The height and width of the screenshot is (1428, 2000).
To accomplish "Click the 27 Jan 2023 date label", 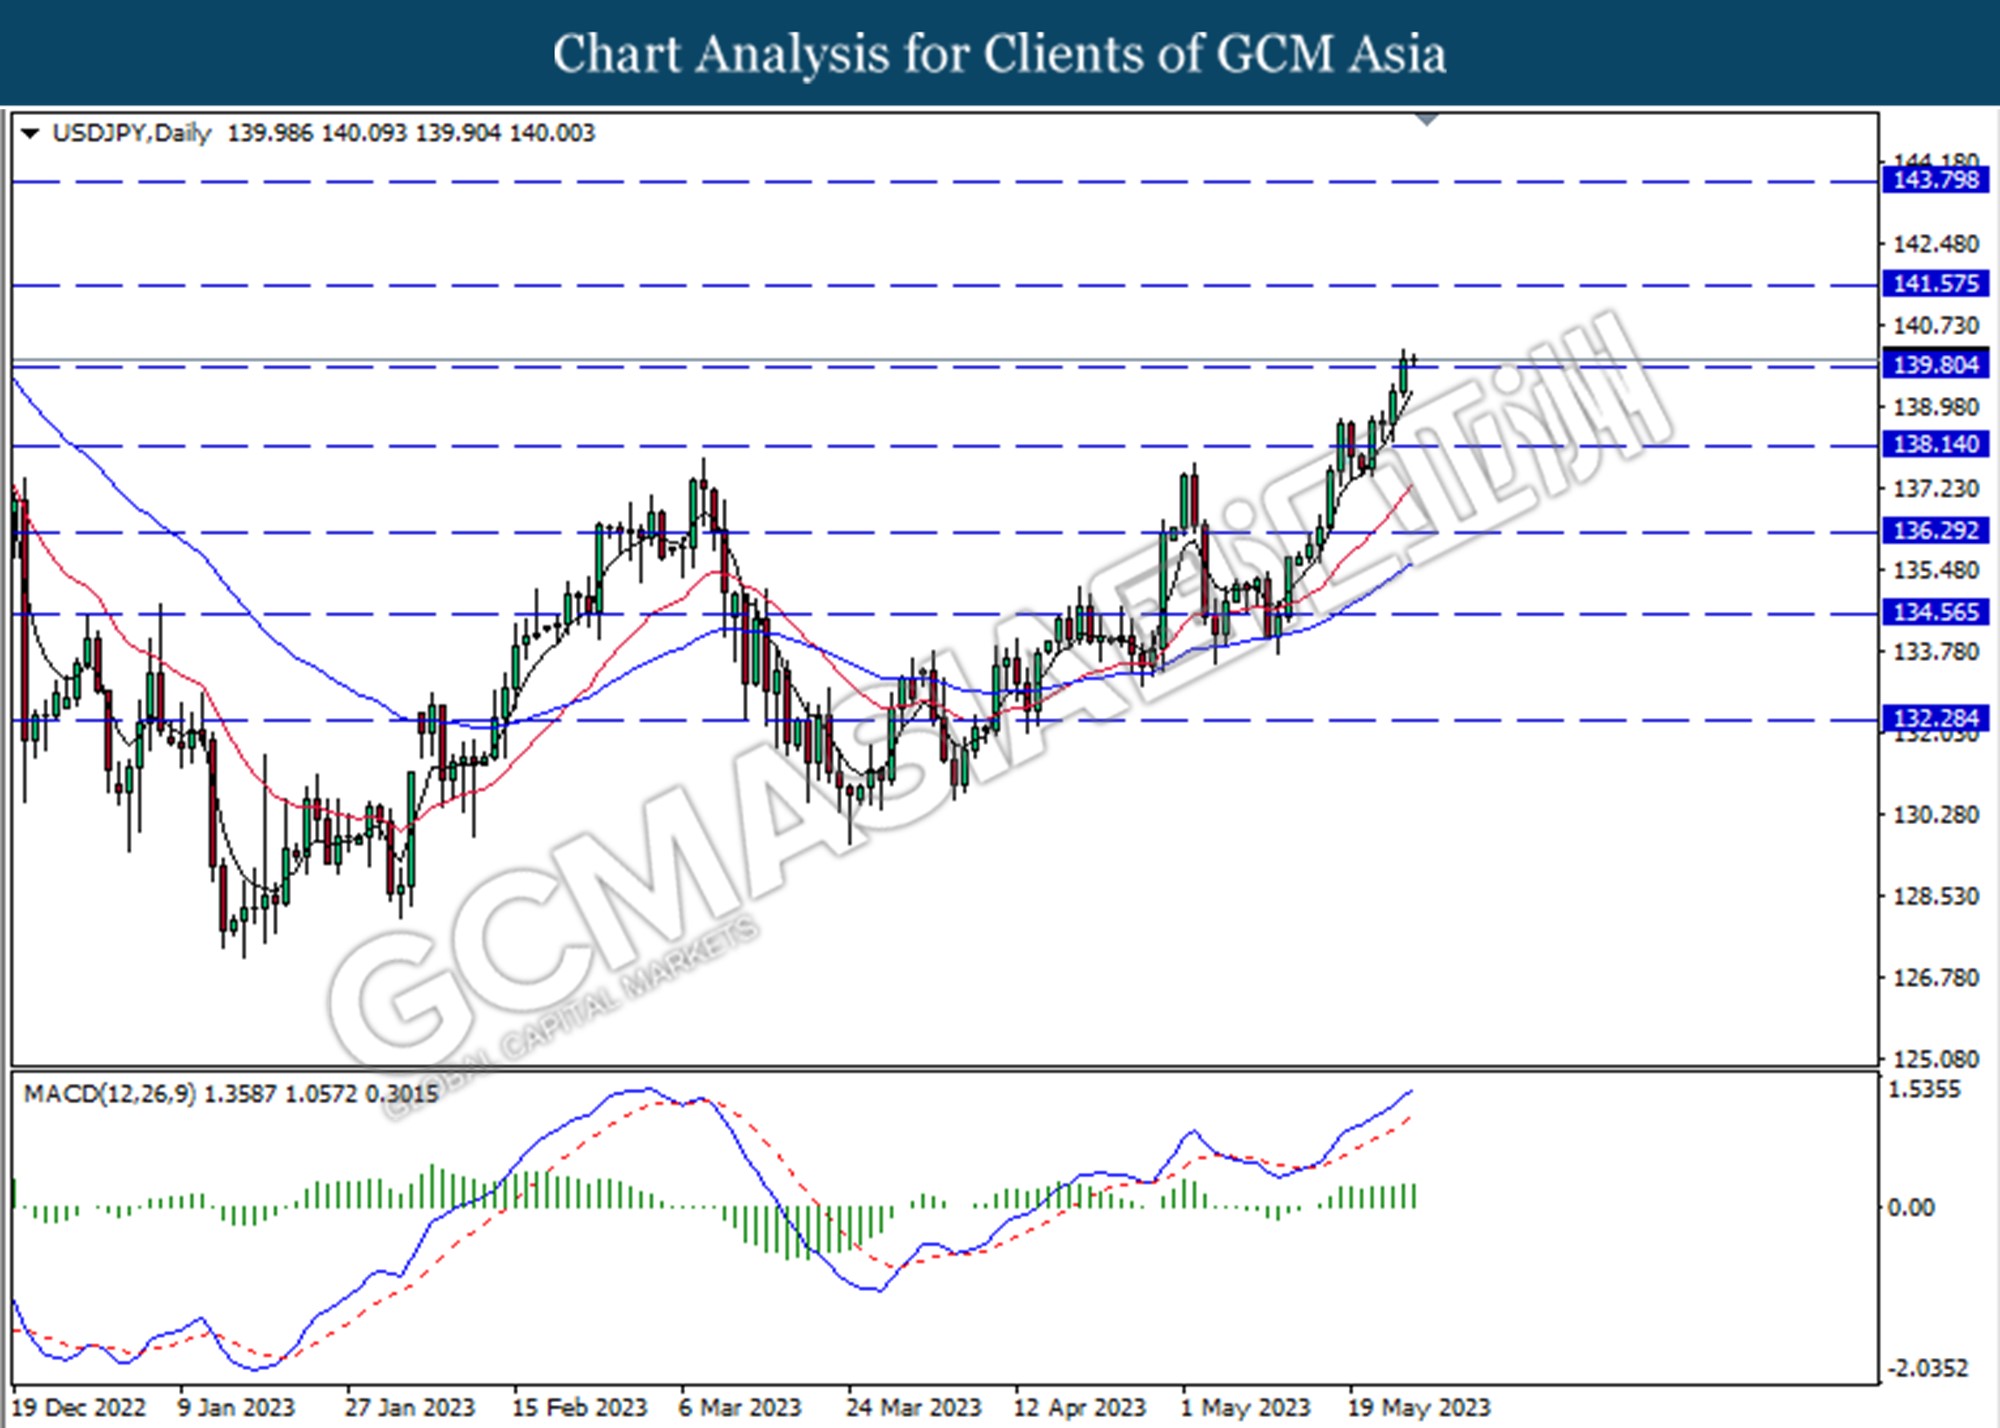I will coord(409,1408).
